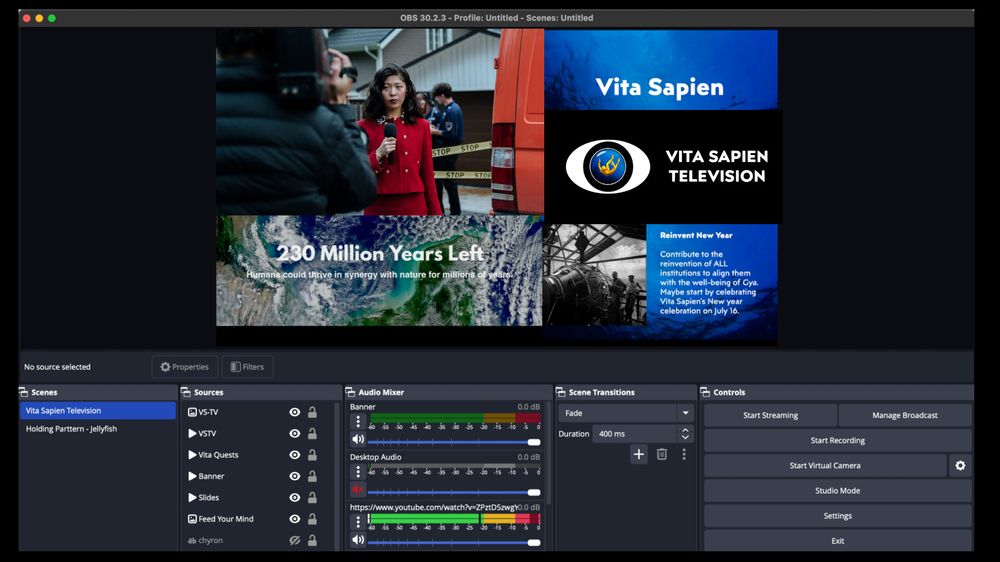Click Start Recording
Screen dimensions: 1000x562
click(x=838, y=440)
